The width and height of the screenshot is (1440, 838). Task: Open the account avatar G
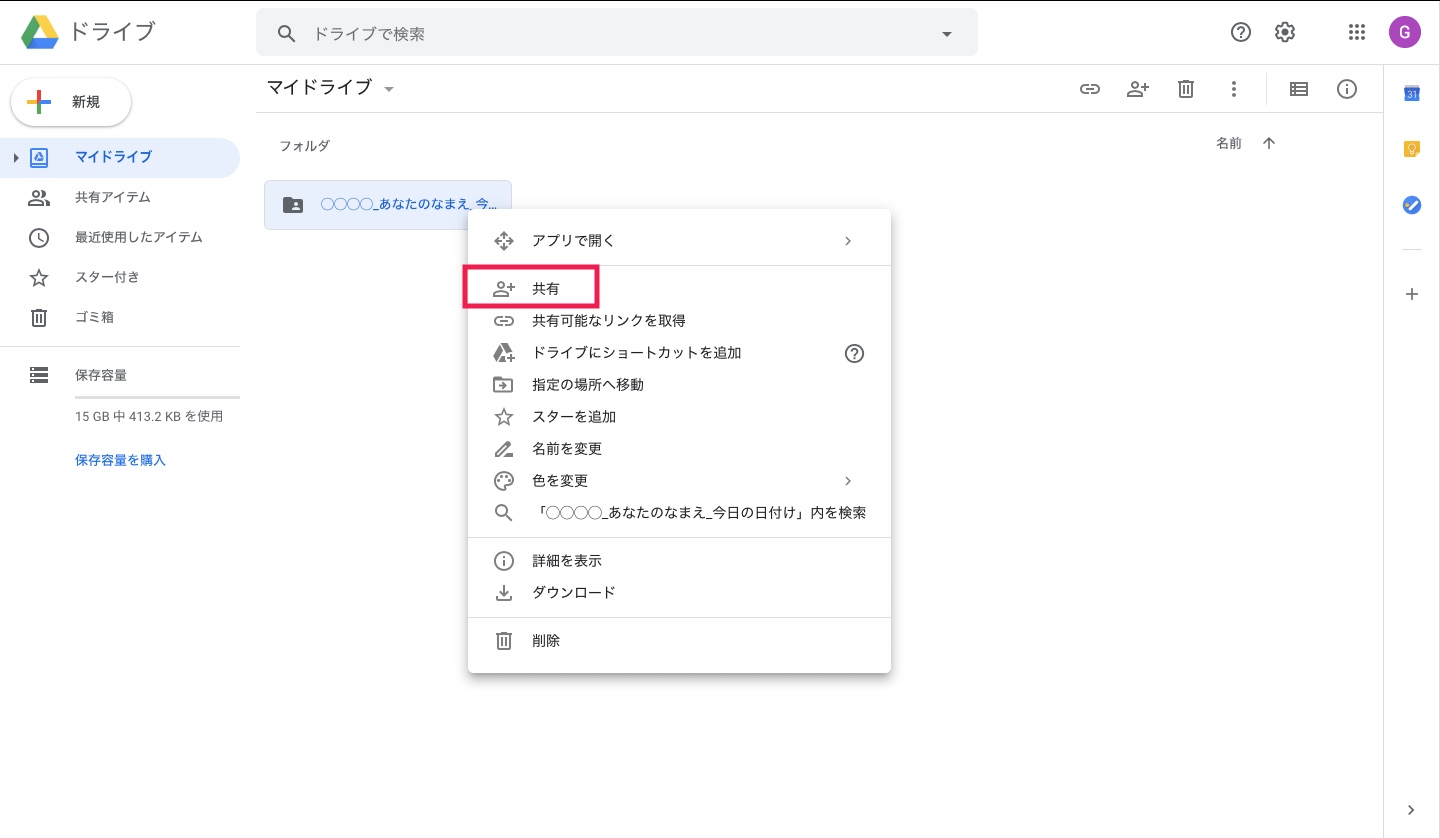[1405, 32]
